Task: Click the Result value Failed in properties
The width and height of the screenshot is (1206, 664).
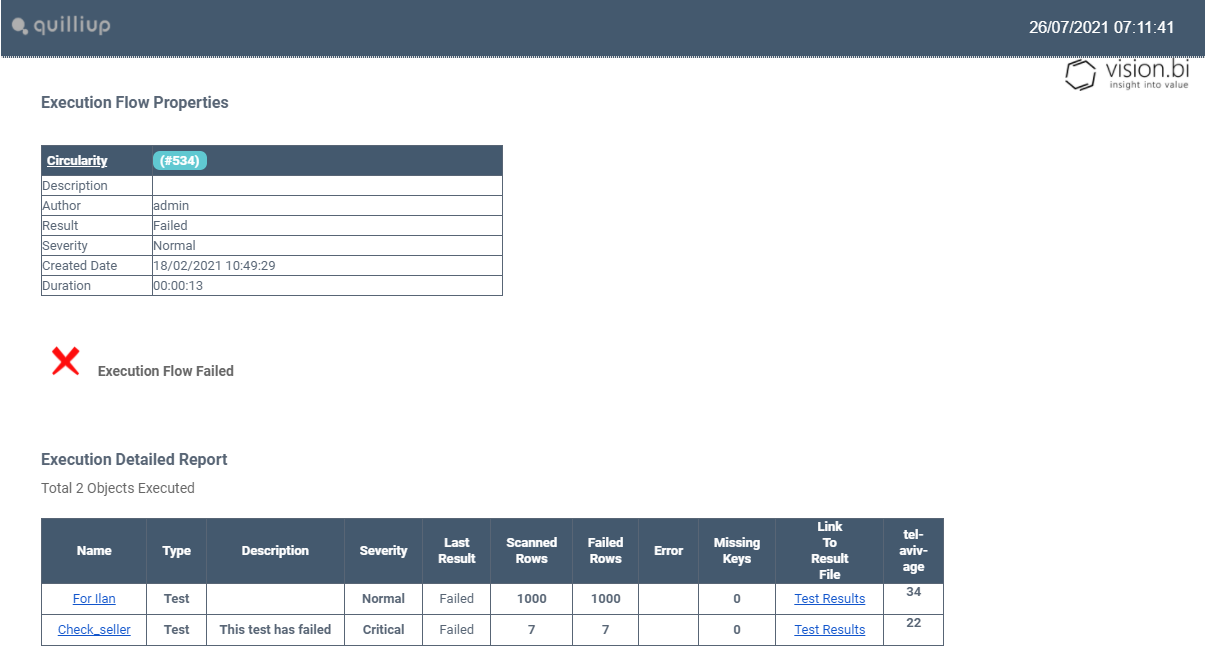Action: click(170, 226)
